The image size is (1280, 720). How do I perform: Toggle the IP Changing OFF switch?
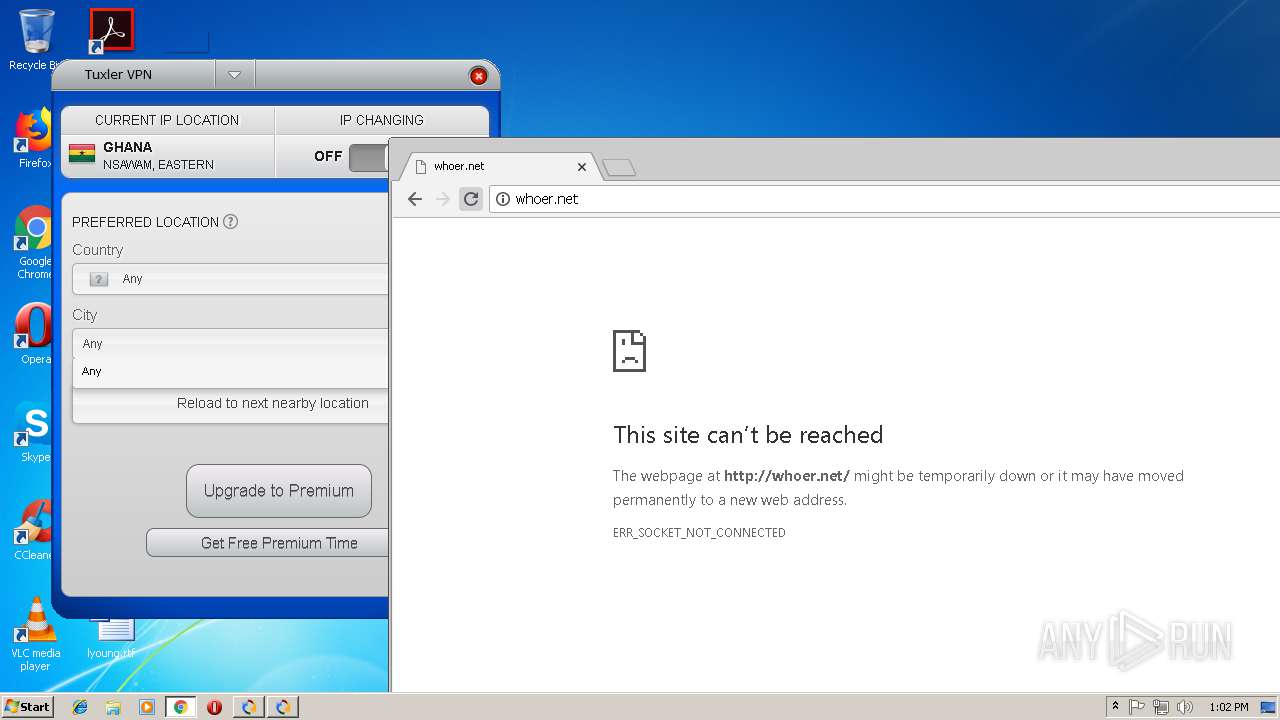pyautogui.click(x=368, y=157)
